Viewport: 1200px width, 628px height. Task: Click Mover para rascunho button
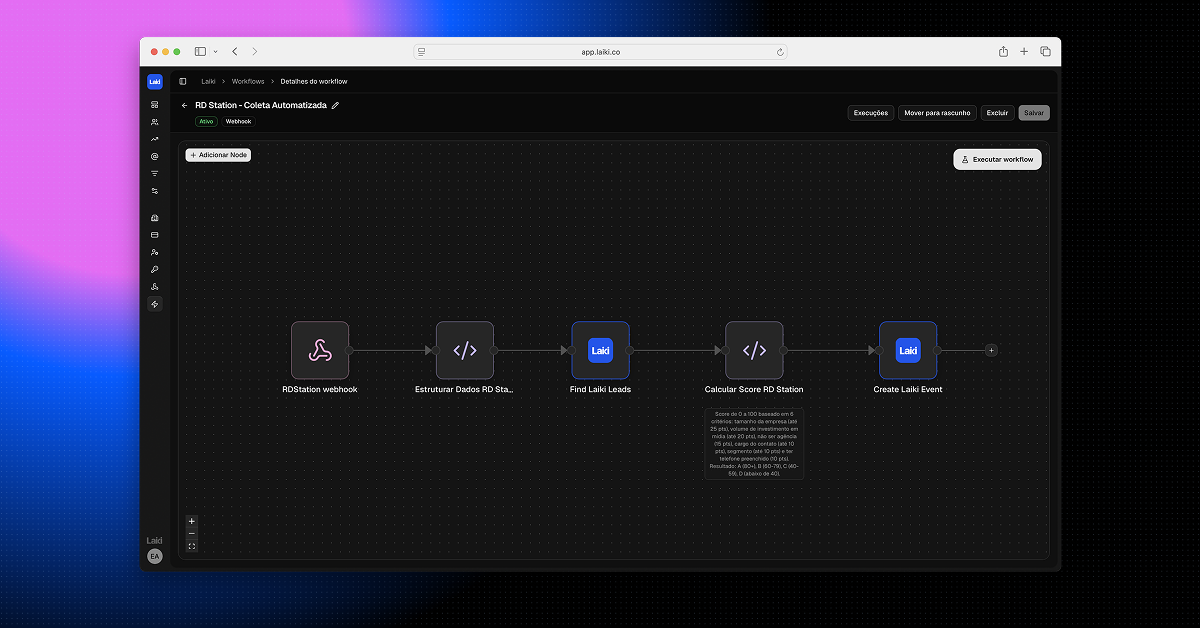pos(938,113)
